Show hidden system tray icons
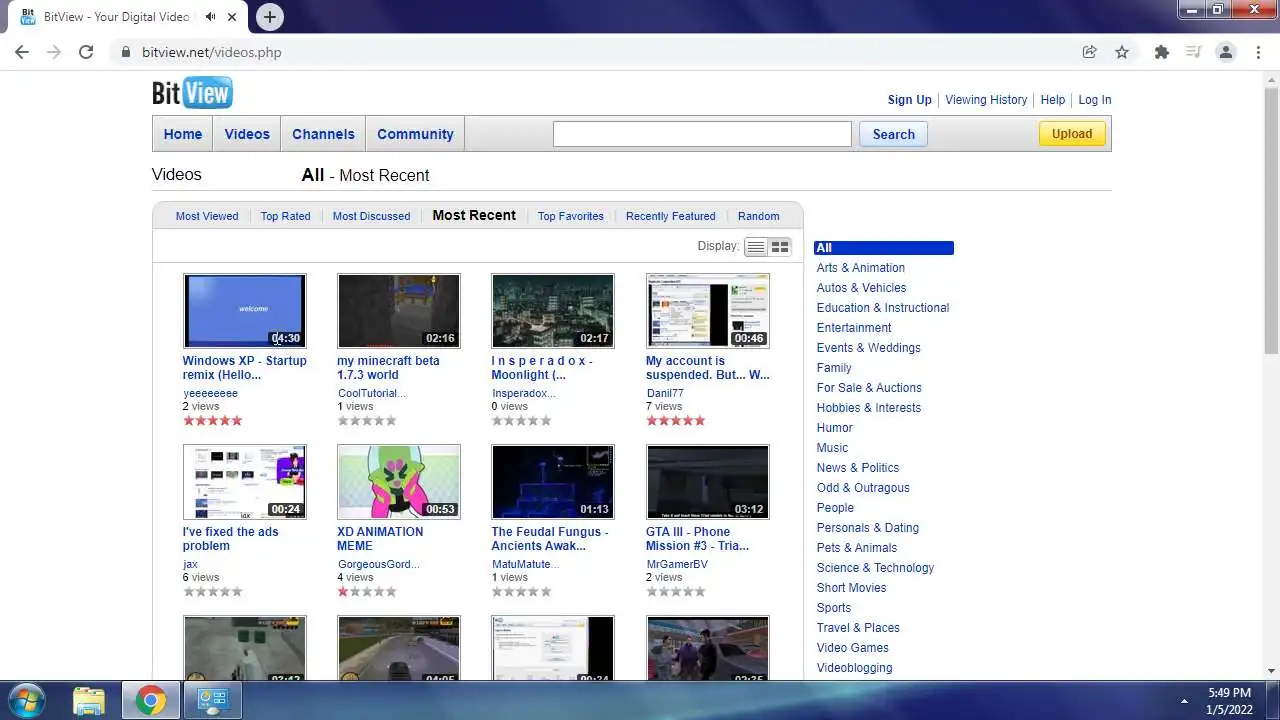Screen dimensions: 1280x720 [x=1185, y=701]
